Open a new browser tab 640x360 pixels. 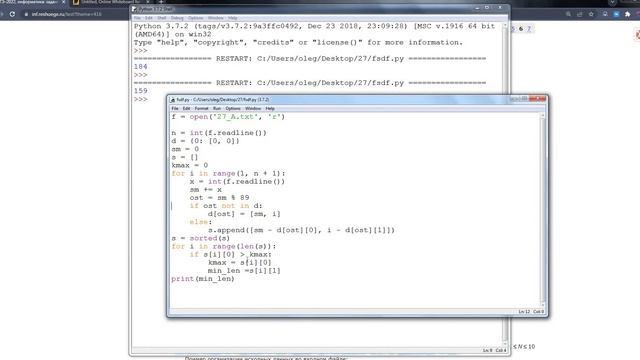(161, 2)
